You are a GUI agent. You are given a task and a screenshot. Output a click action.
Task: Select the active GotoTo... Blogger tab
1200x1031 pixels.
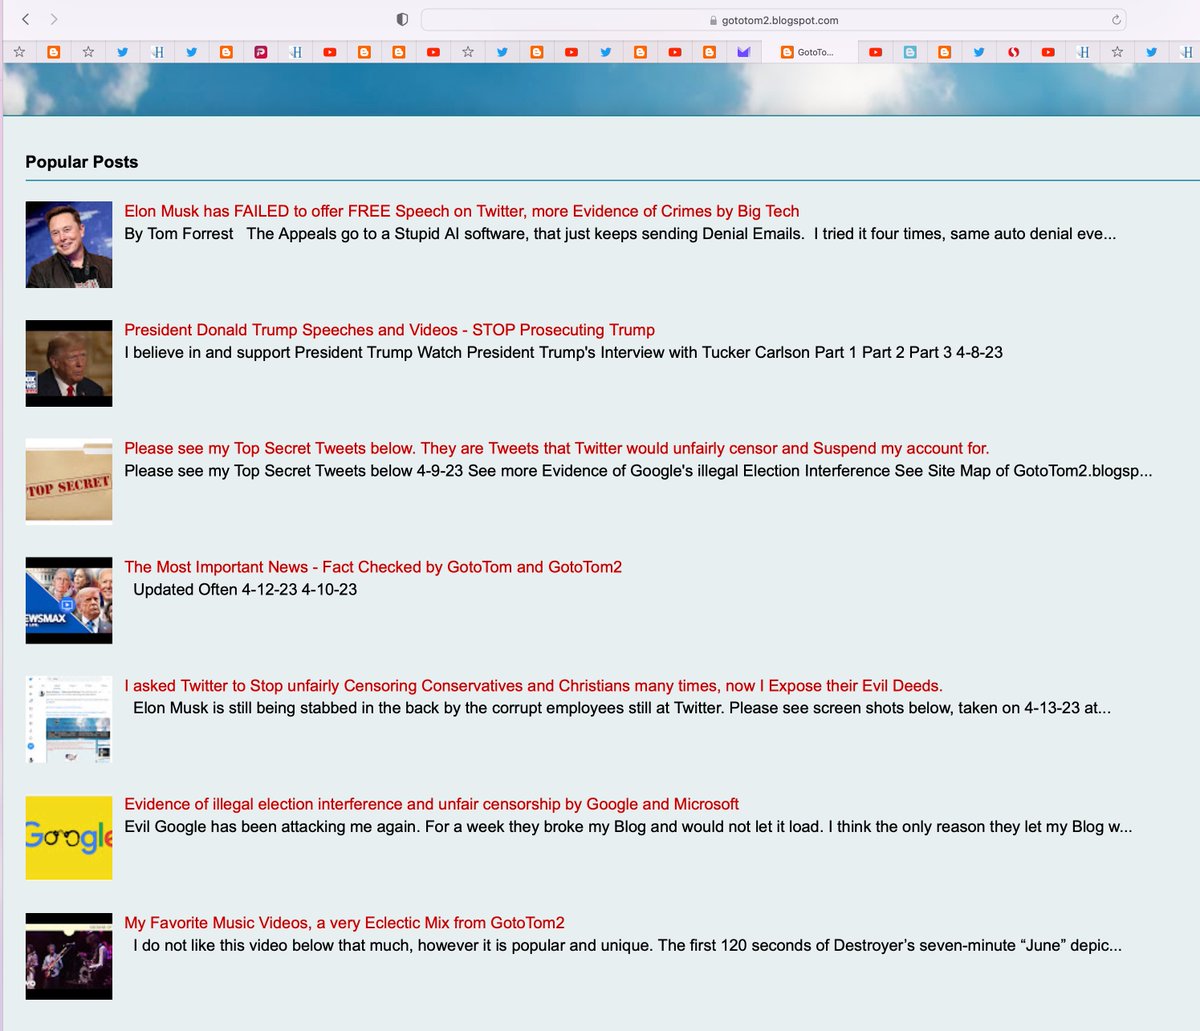809,52
